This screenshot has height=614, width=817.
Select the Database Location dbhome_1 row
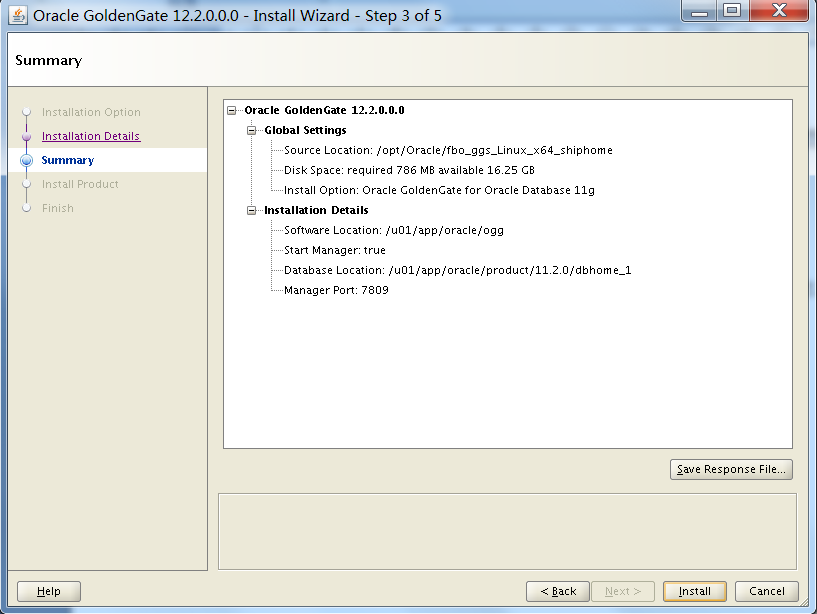457,270
